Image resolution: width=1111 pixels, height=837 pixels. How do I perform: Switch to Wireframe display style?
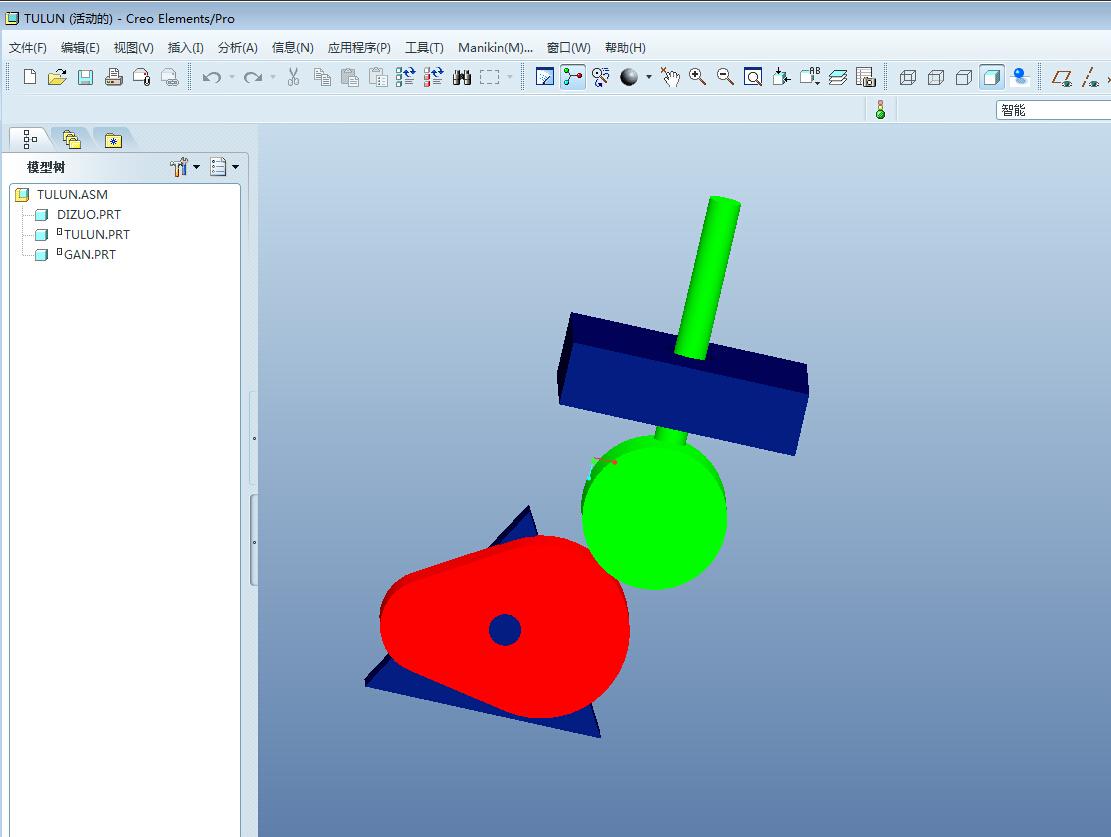pos(908,77)
